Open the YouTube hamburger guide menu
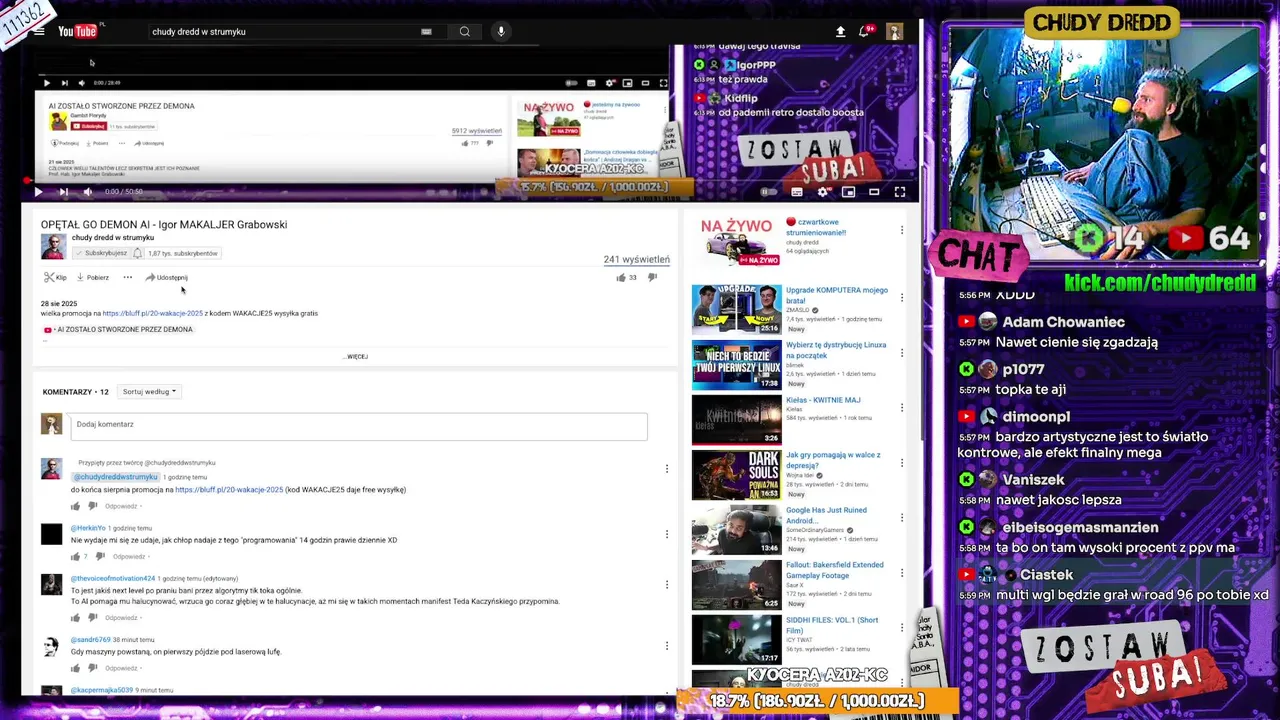The height and width of the screenshot is (720, 1280). tap(39, 31)
